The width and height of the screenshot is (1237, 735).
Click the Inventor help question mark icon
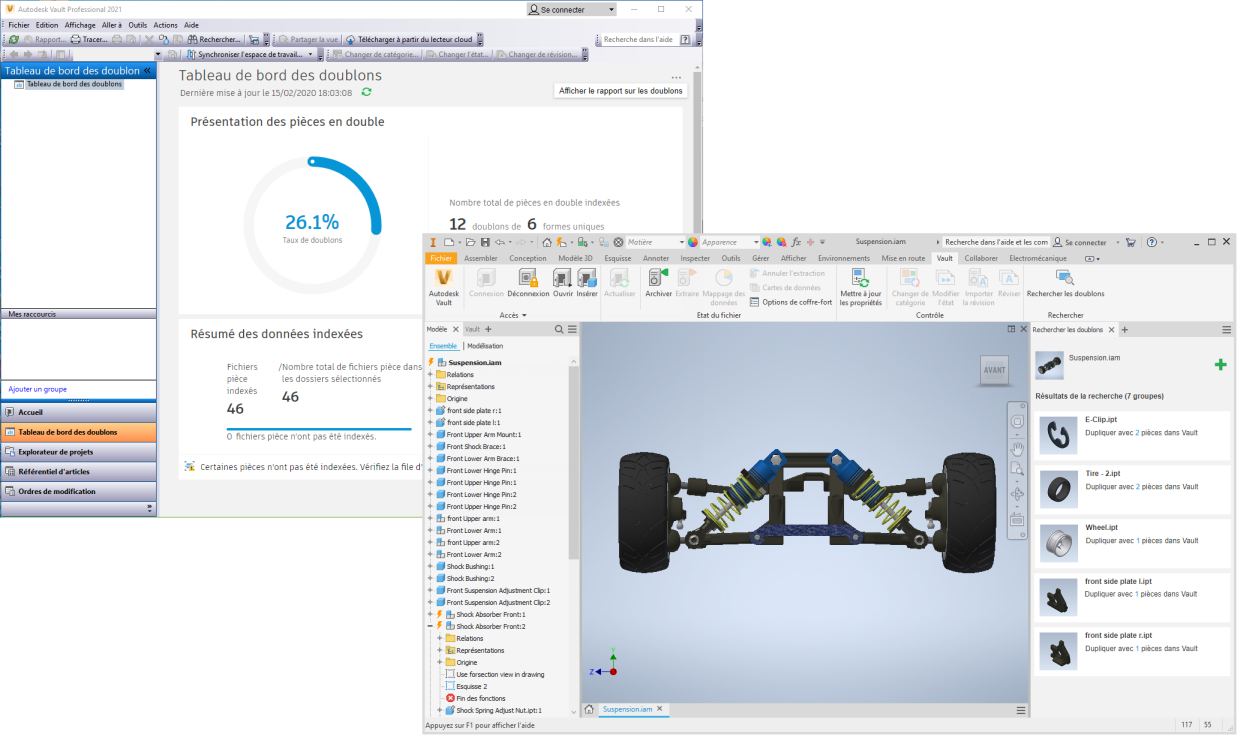point(1151,242)
